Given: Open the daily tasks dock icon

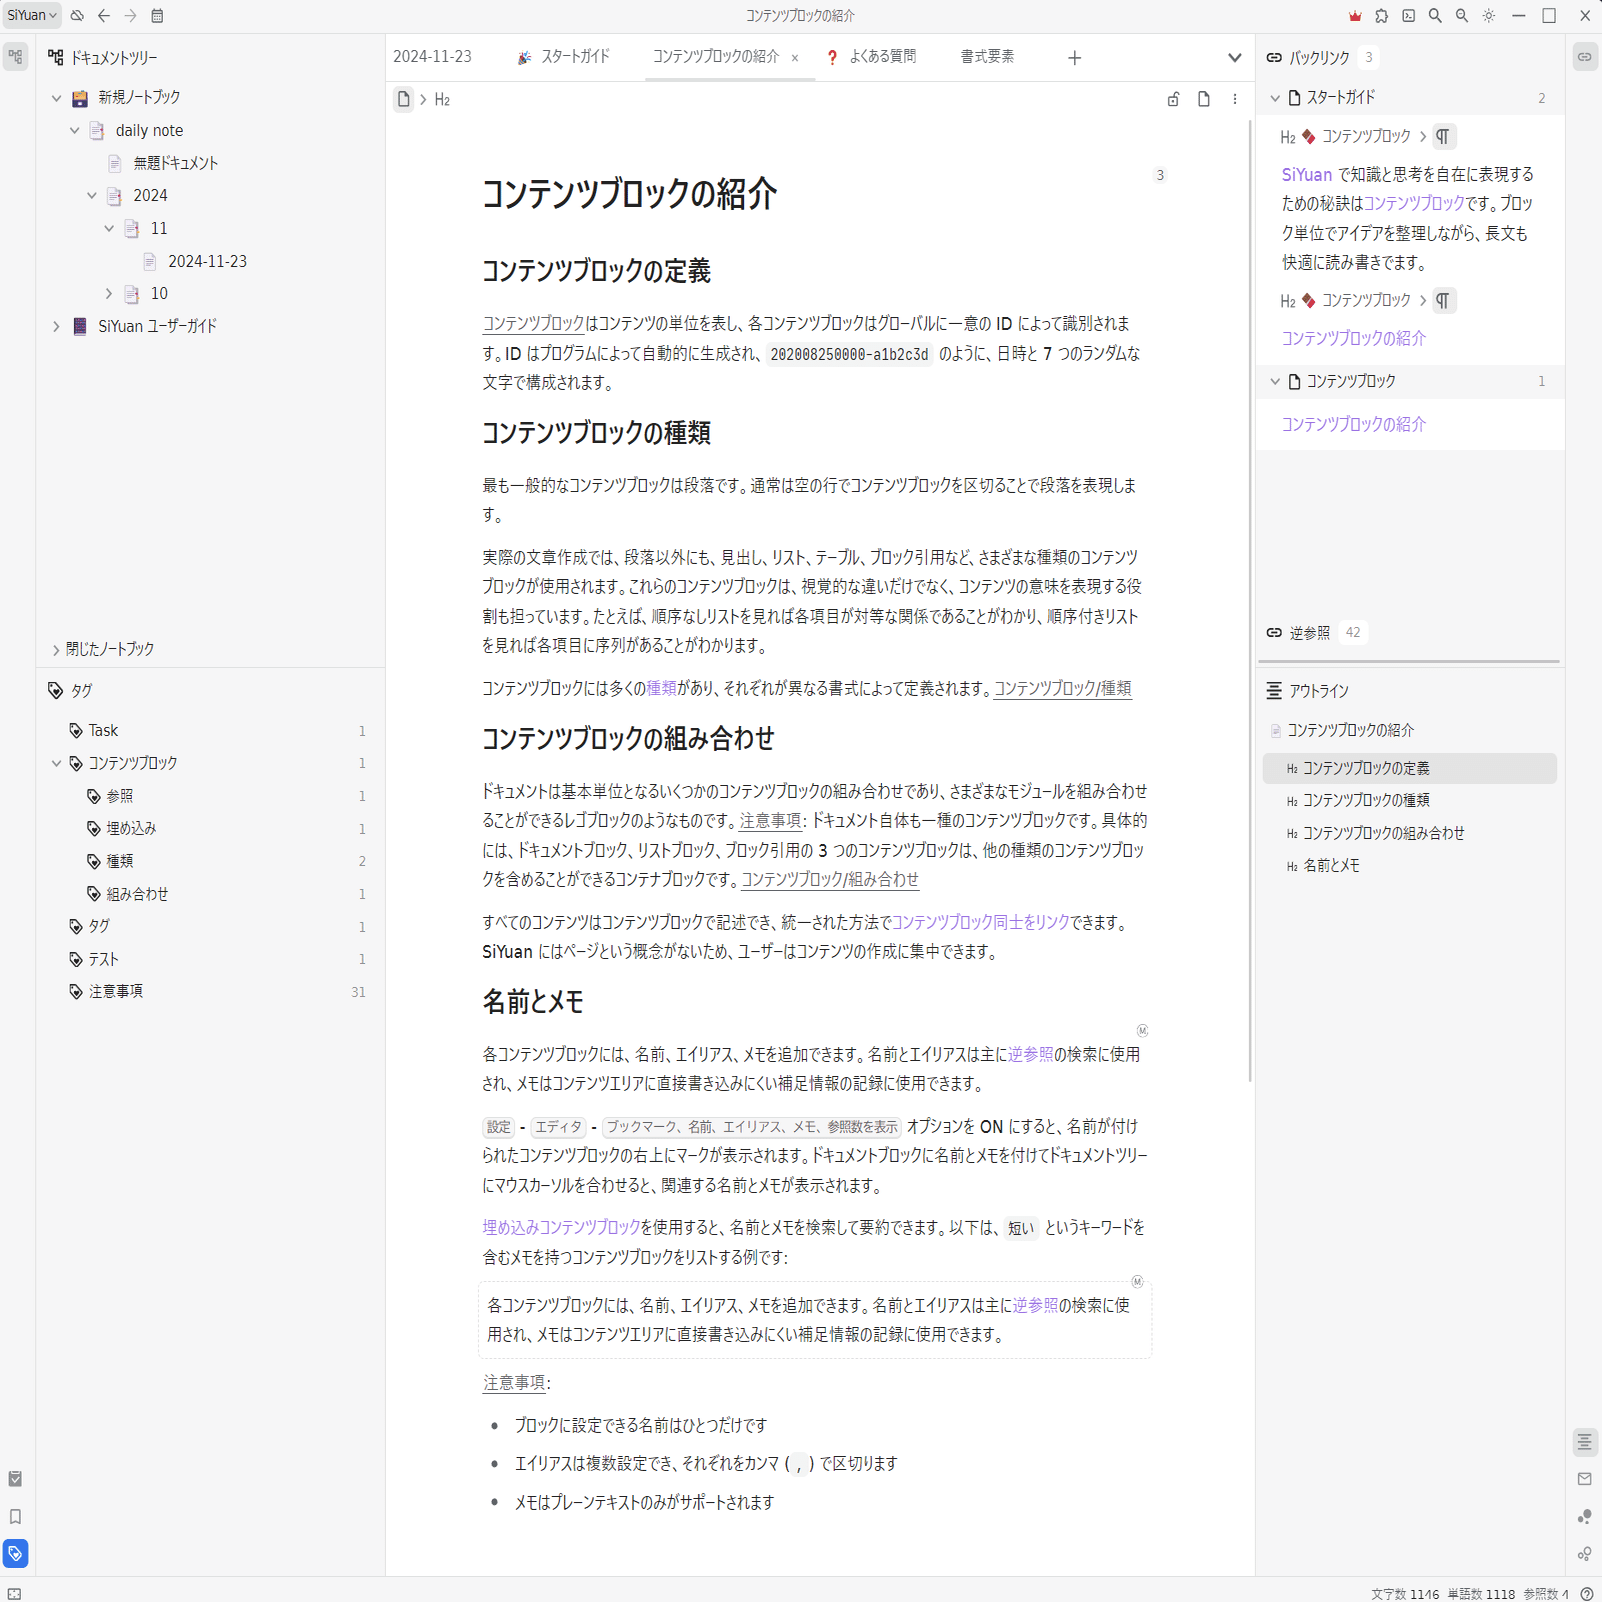Looking at the screenshot, I should pos(16,1479).
